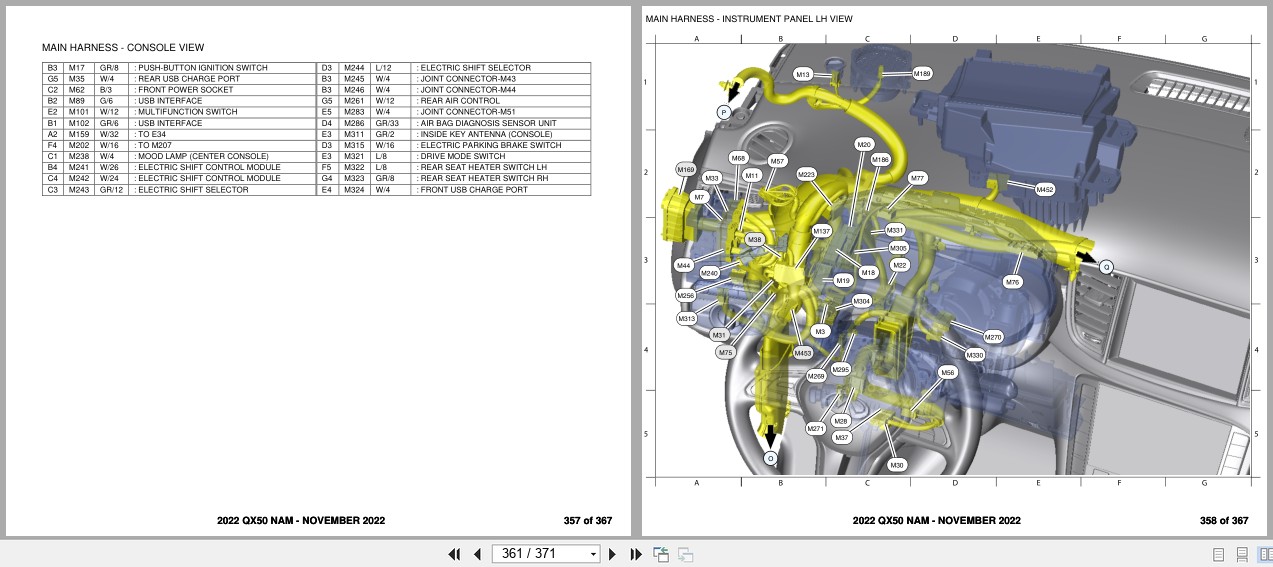Screen dimensions: 1273x567
Task: Click the 'MAIN HARNESS - CONSOLE VIEW' heading
Action: (x=123, y=47)
